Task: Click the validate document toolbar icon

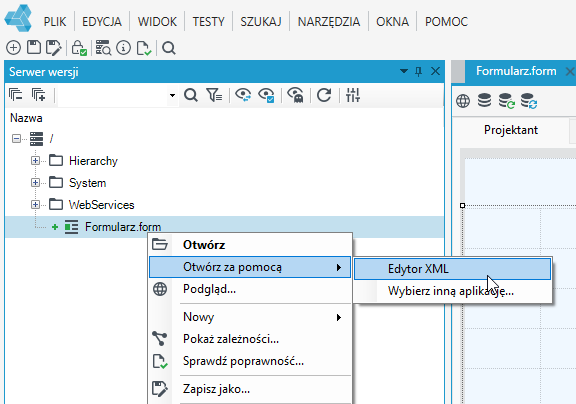Action: pyautogui.click(x=144, y=48)
